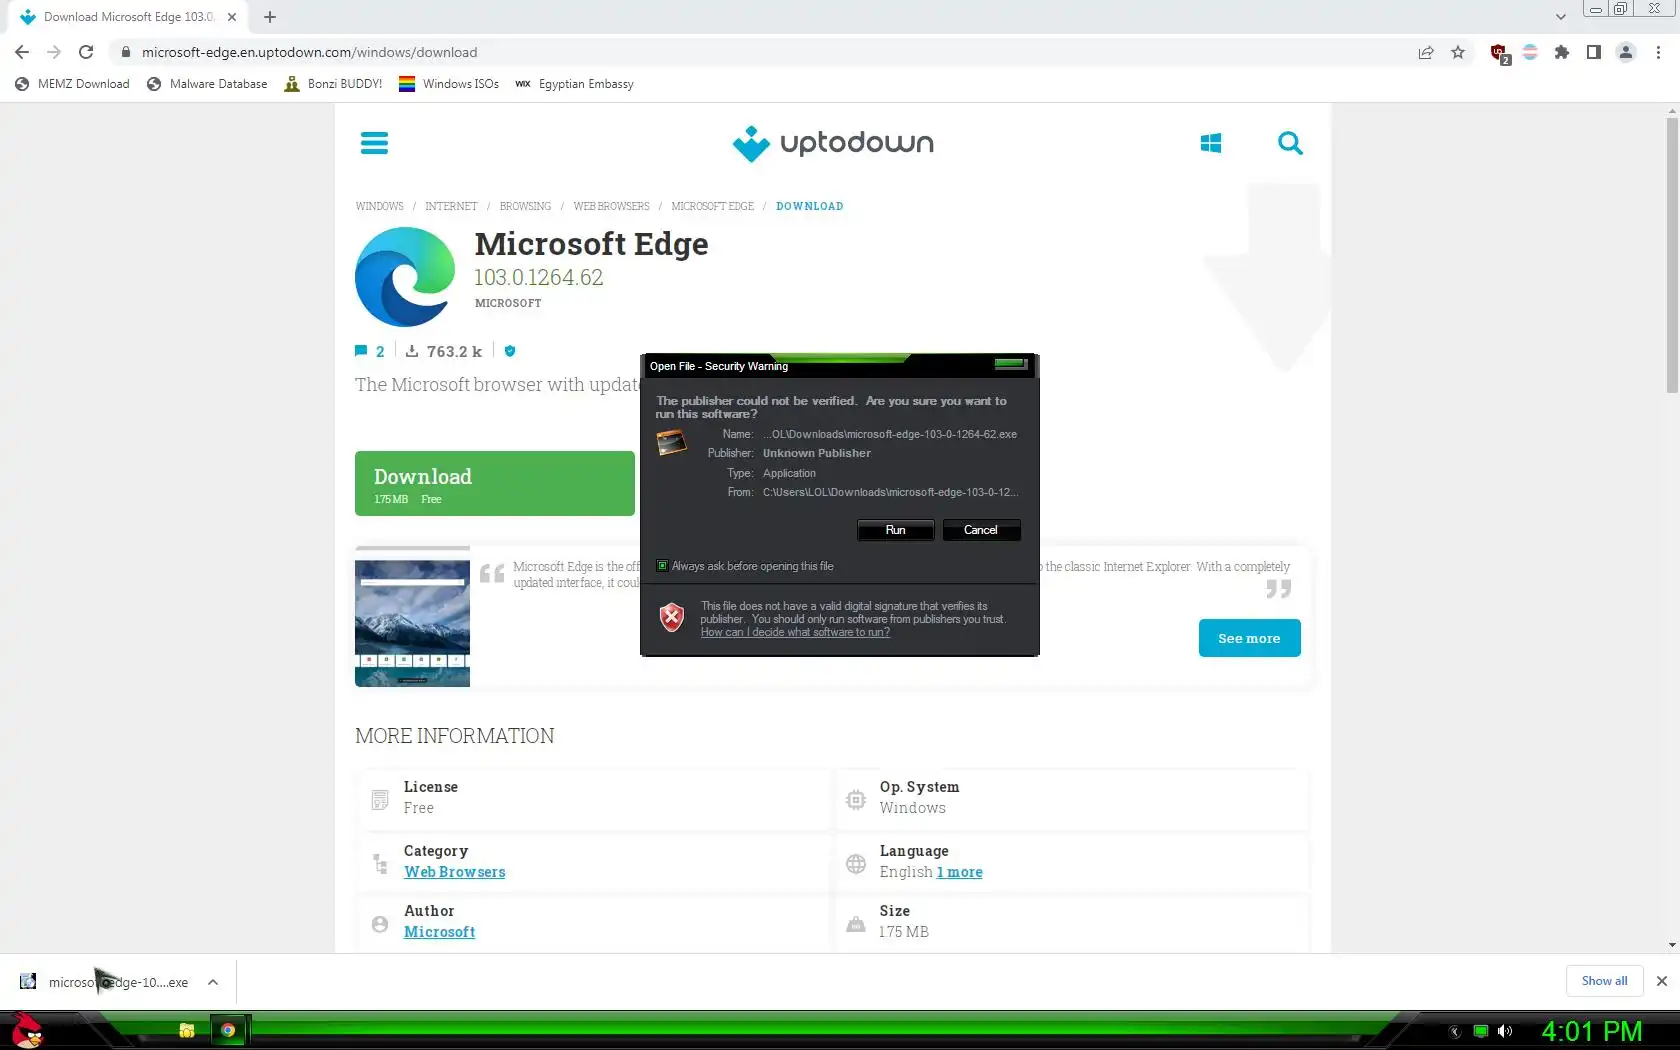1680x1050 pixels.
Task: Select the Windows platform icon on uptodown
Action: (1210, 143)
